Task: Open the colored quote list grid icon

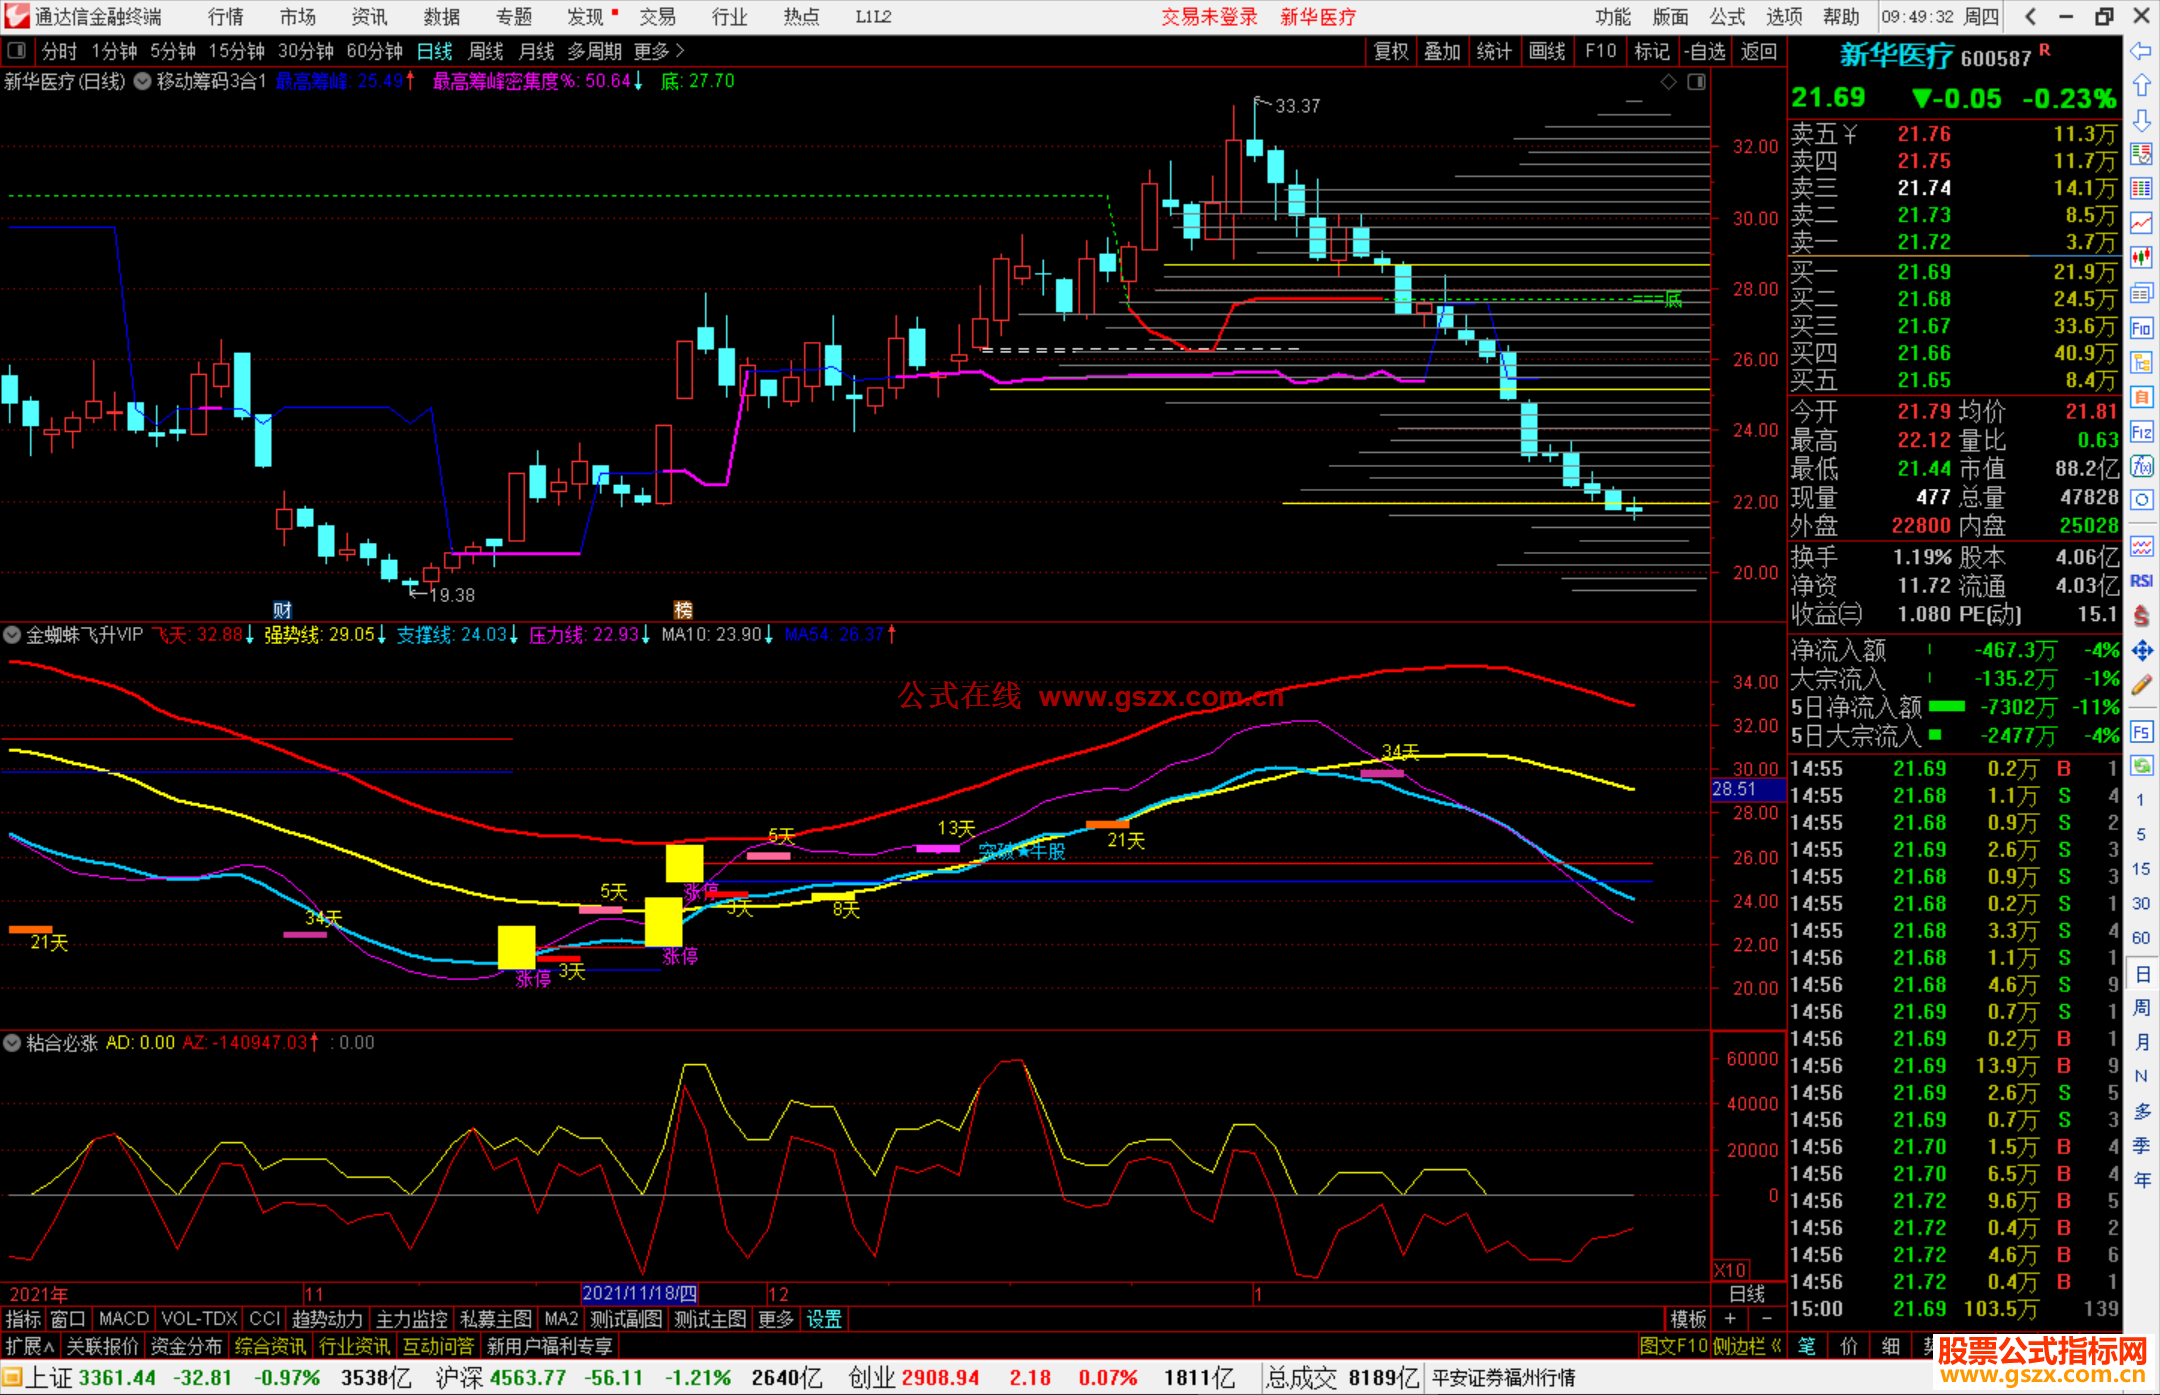Action: 2141,189
